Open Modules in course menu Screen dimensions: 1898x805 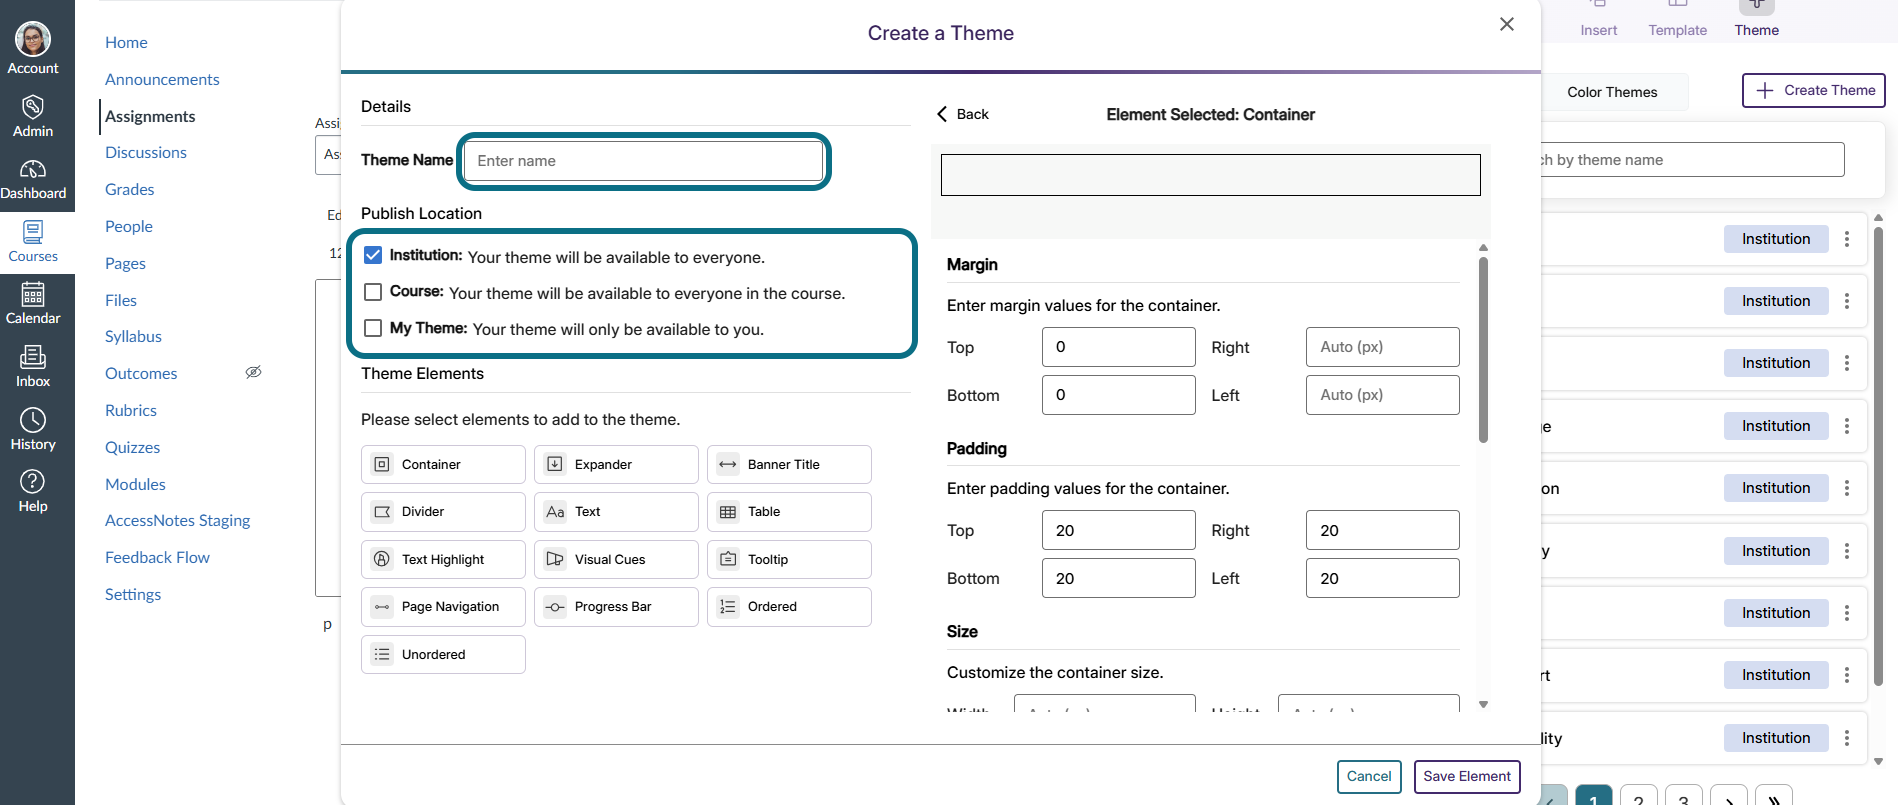click(135, 484)
